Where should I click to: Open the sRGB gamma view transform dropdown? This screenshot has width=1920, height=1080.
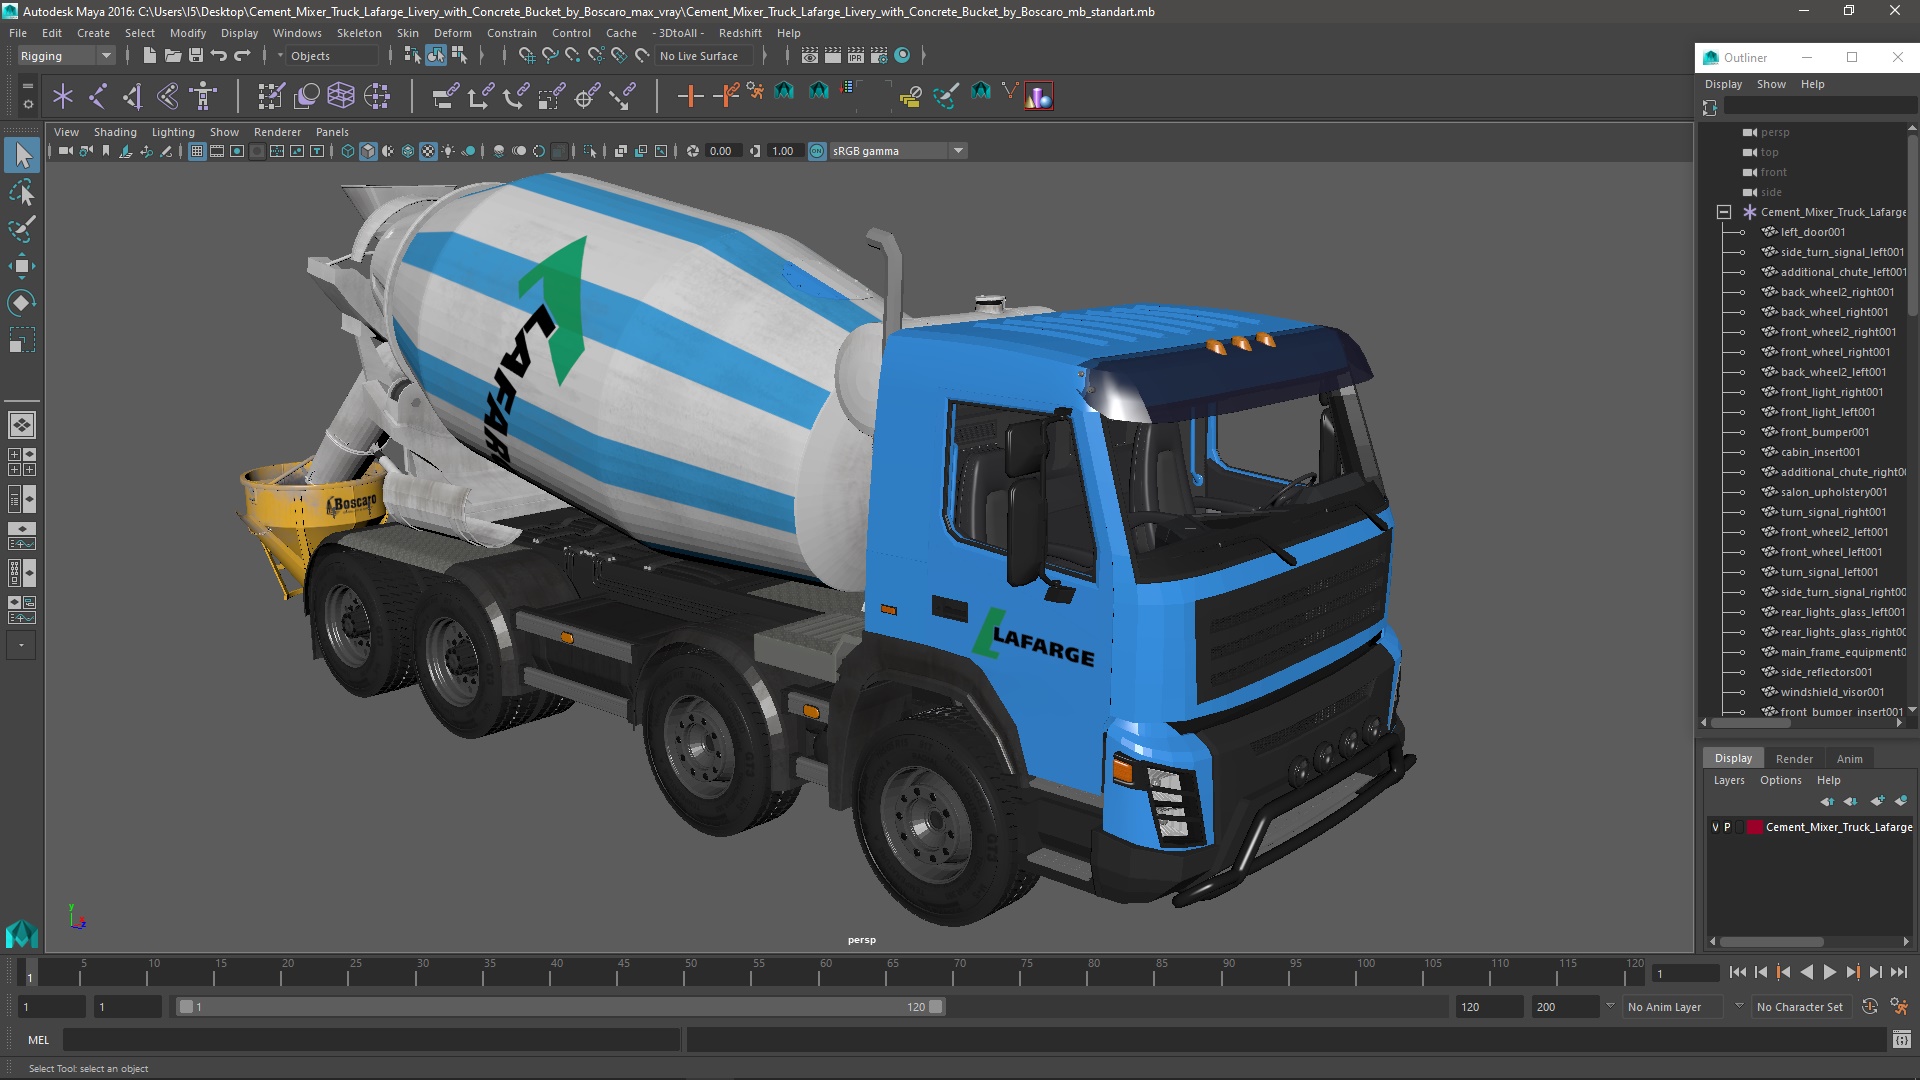898,151
